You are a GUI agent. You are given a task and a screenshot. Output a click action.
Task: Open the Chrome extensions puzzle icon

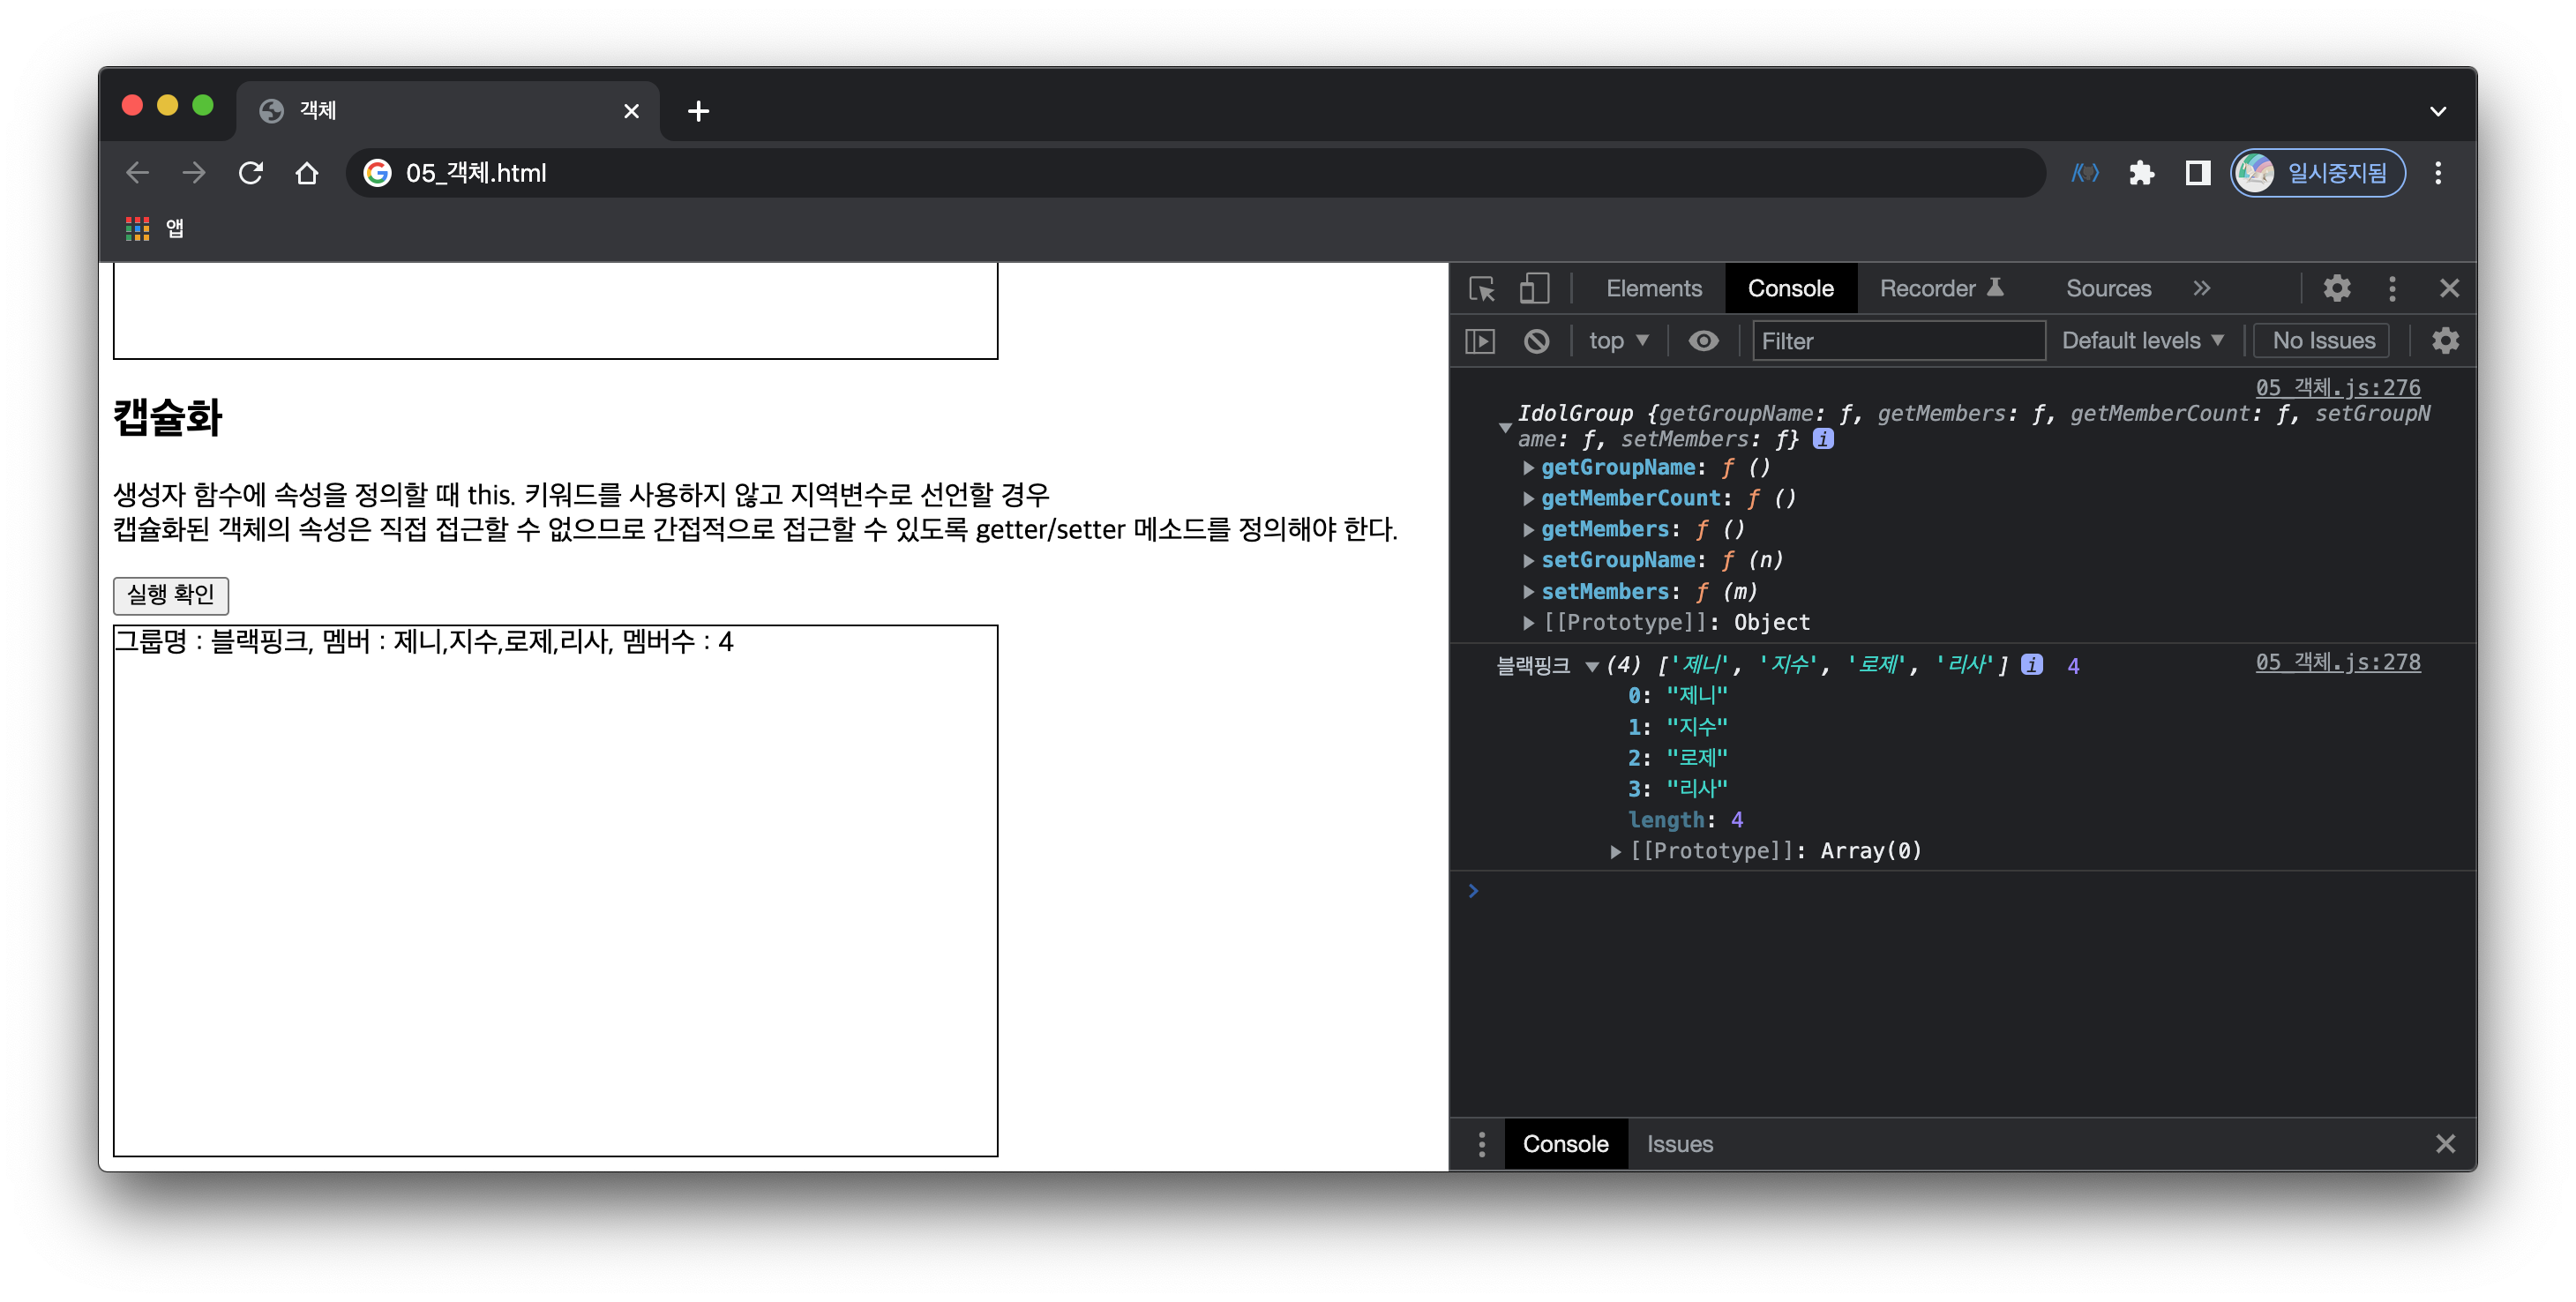2141,173
